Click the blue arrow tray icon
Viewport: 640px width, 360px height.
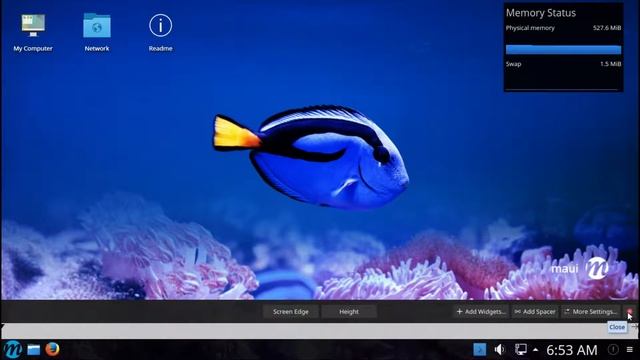(480, 349)
